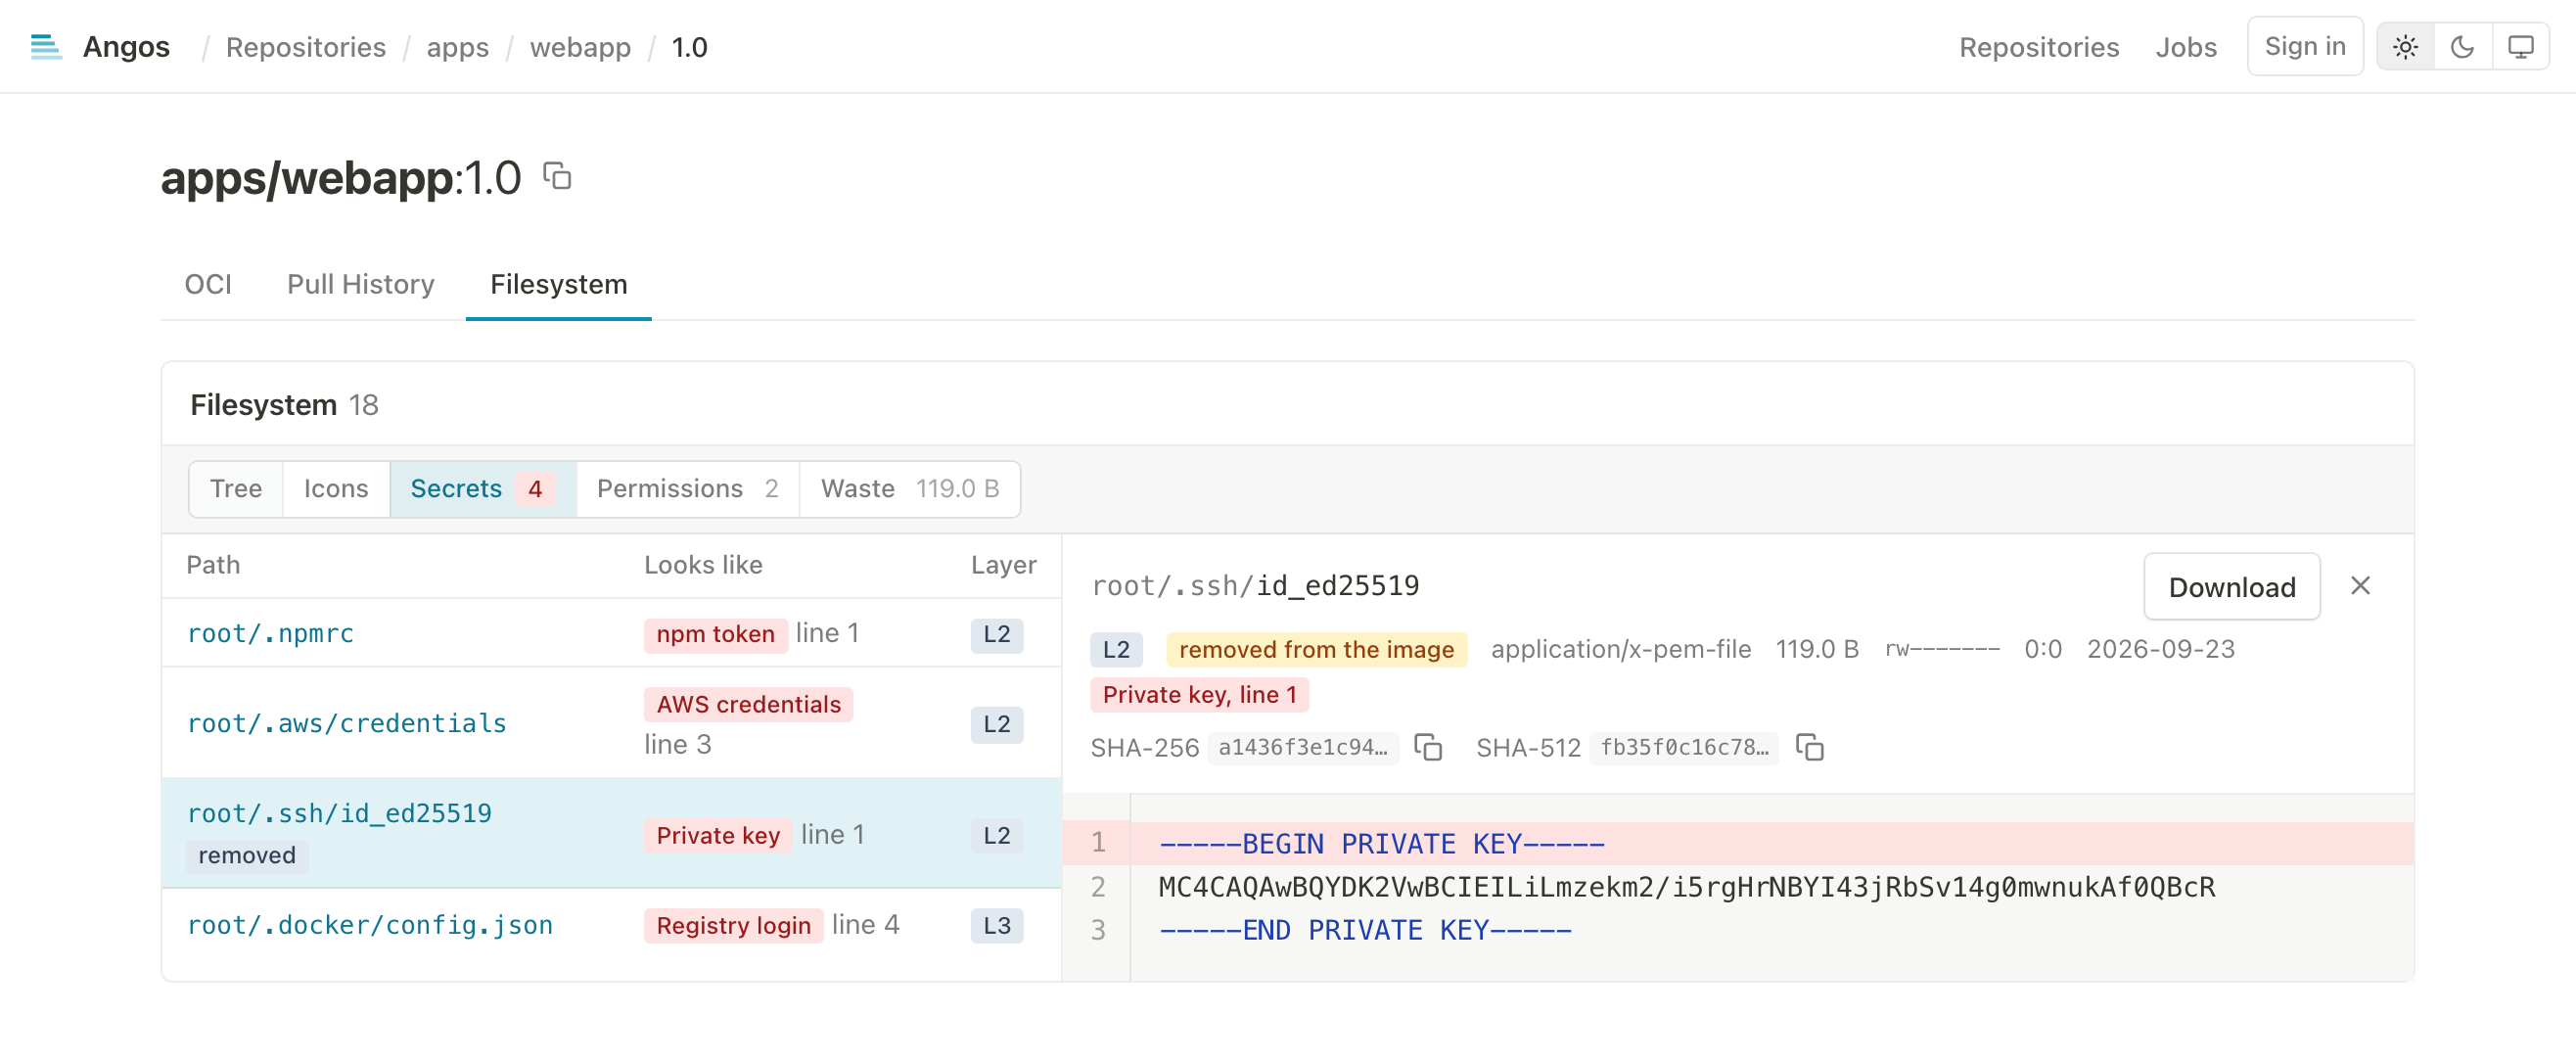Open the Jobs page
The width and height of the screenshot is (2576, 1061).
tap(2186, 47)
